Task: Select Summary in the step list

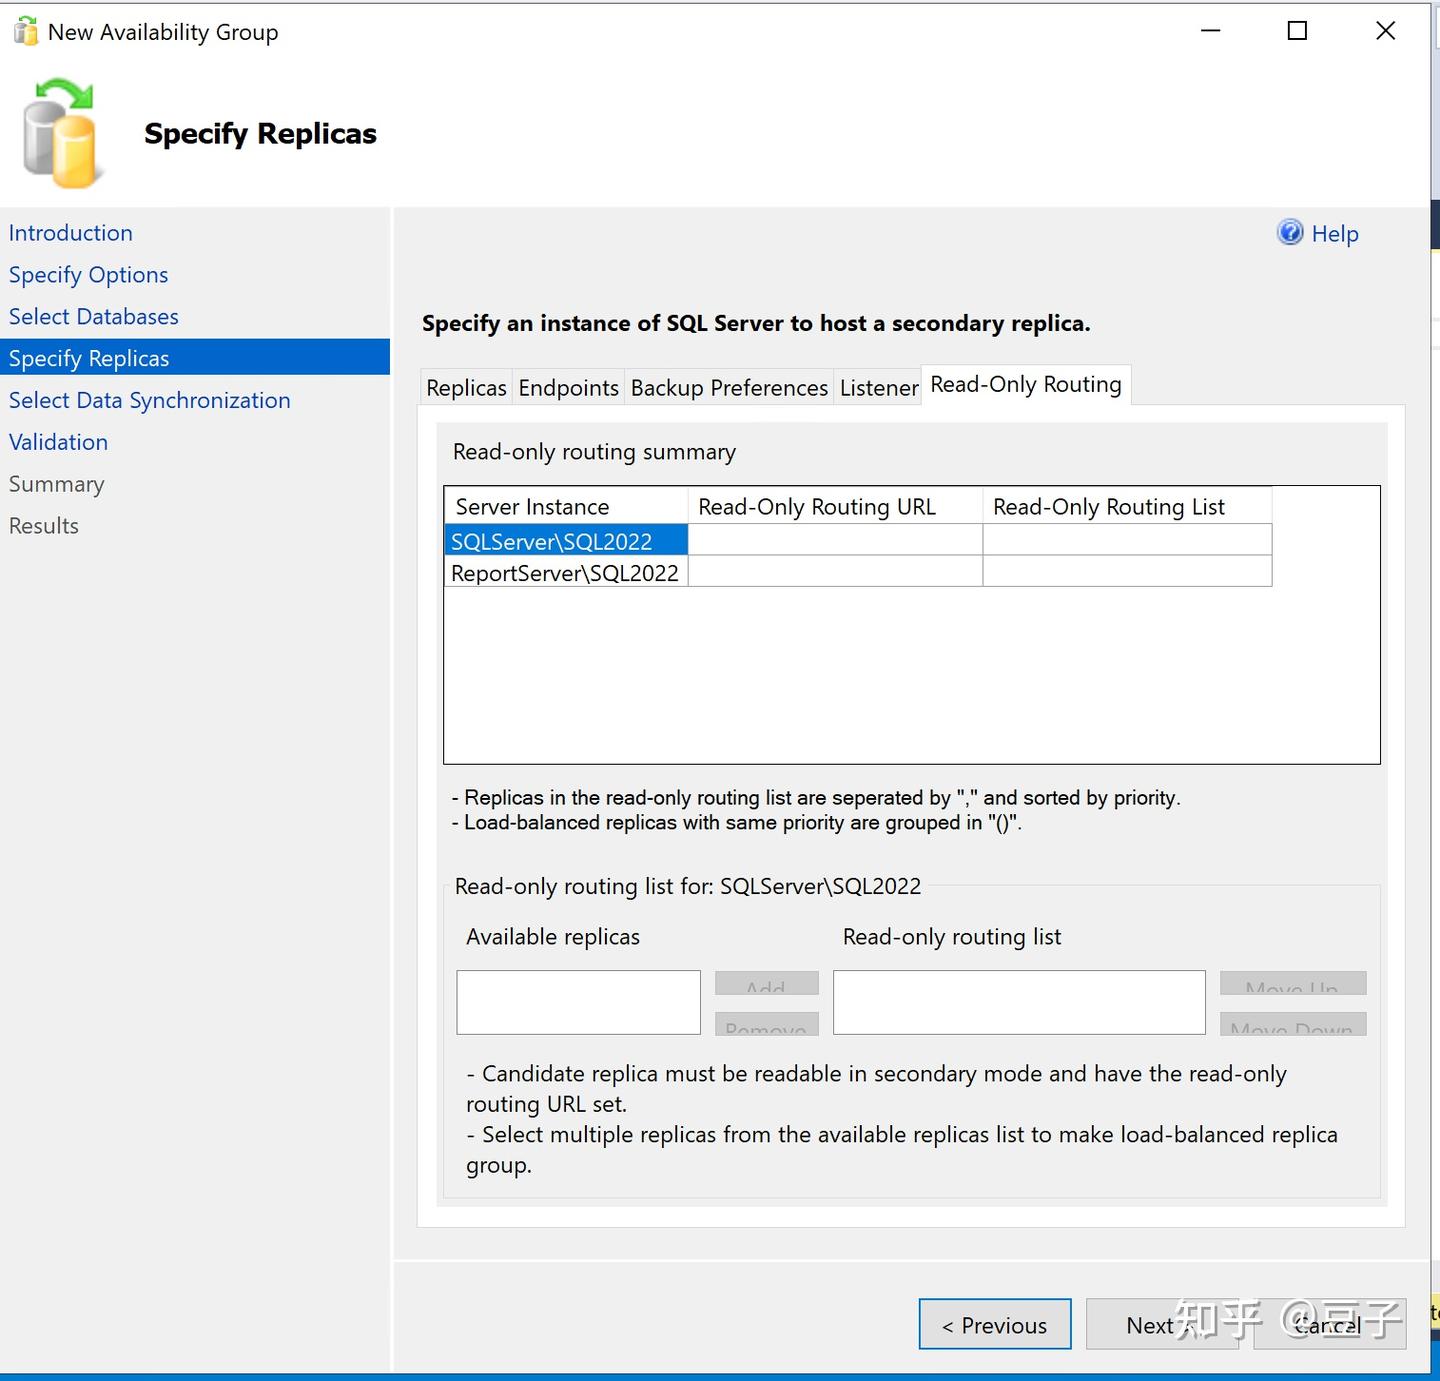Action: coord(56,483)
